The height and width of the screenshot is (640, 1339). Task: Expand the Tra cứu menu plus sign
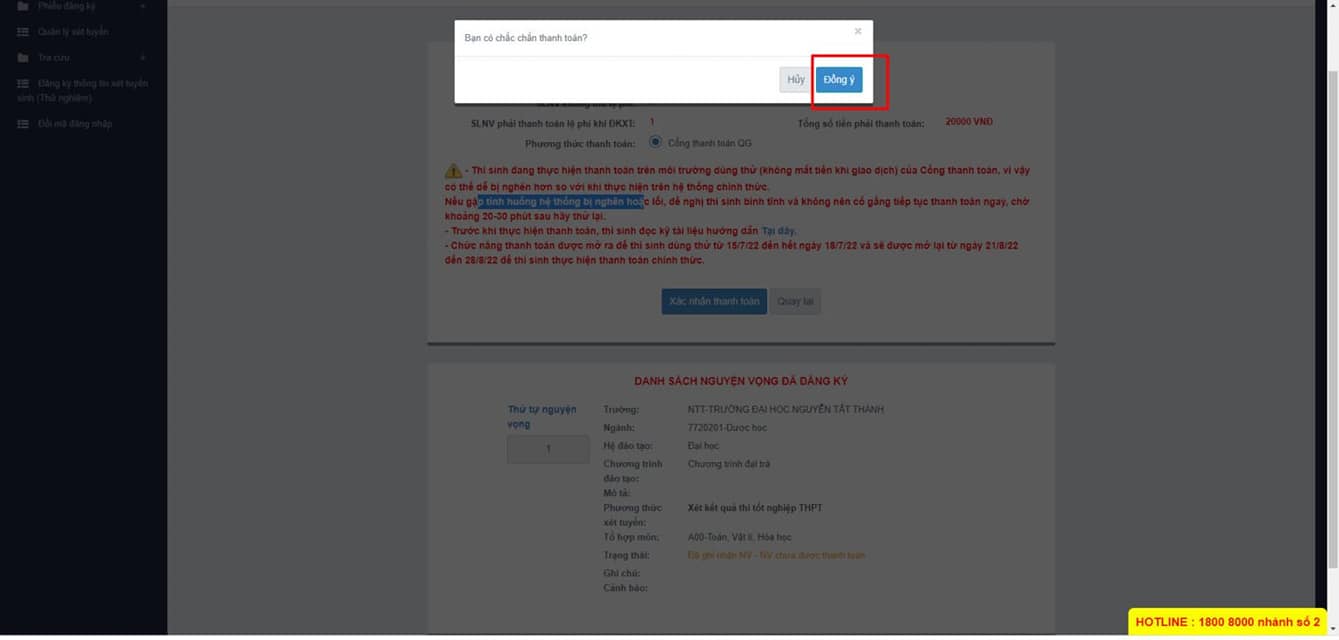click(143, 58)
